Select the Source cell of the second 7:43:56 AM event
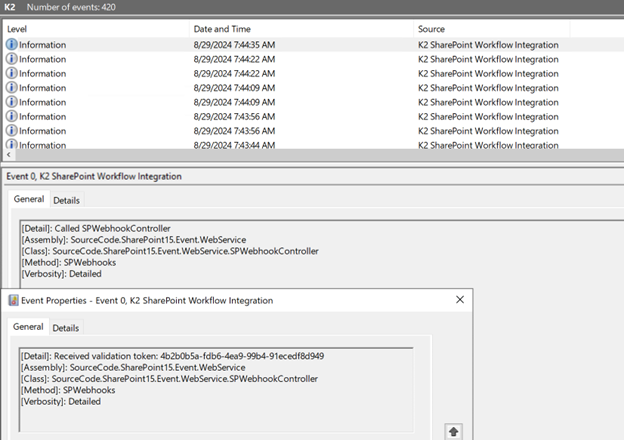 (488, 131)
